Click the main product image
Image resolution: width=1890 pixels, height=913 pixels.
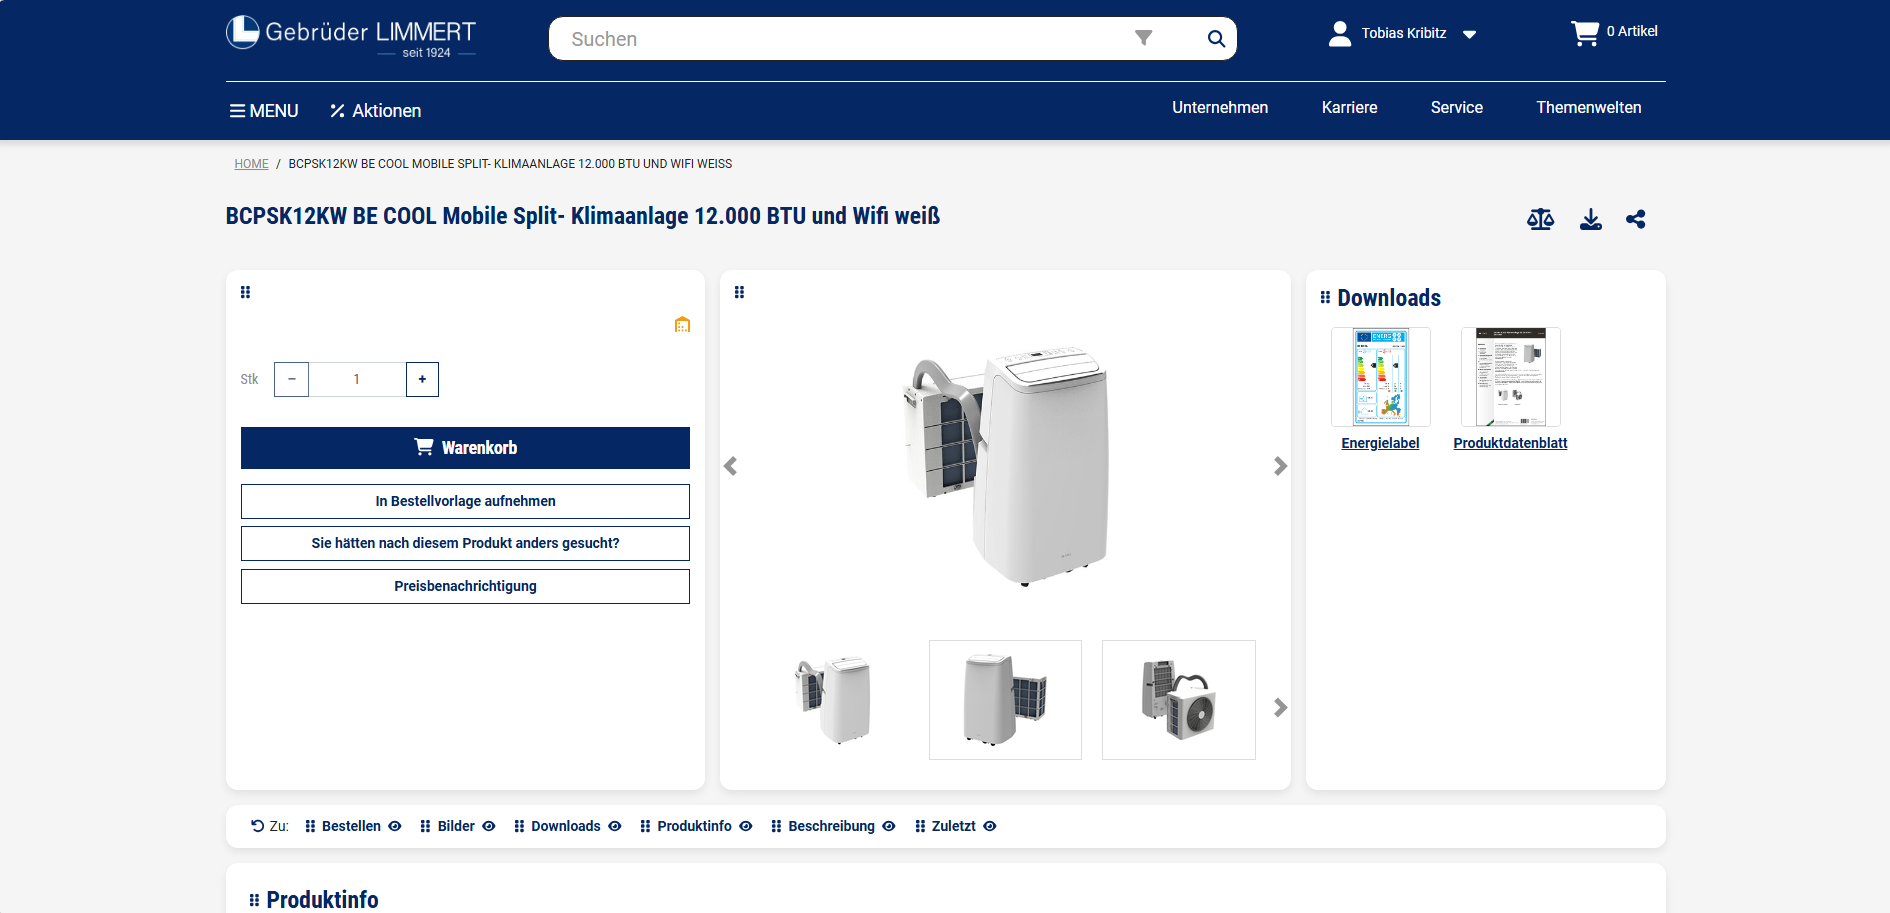[1005, 465]
